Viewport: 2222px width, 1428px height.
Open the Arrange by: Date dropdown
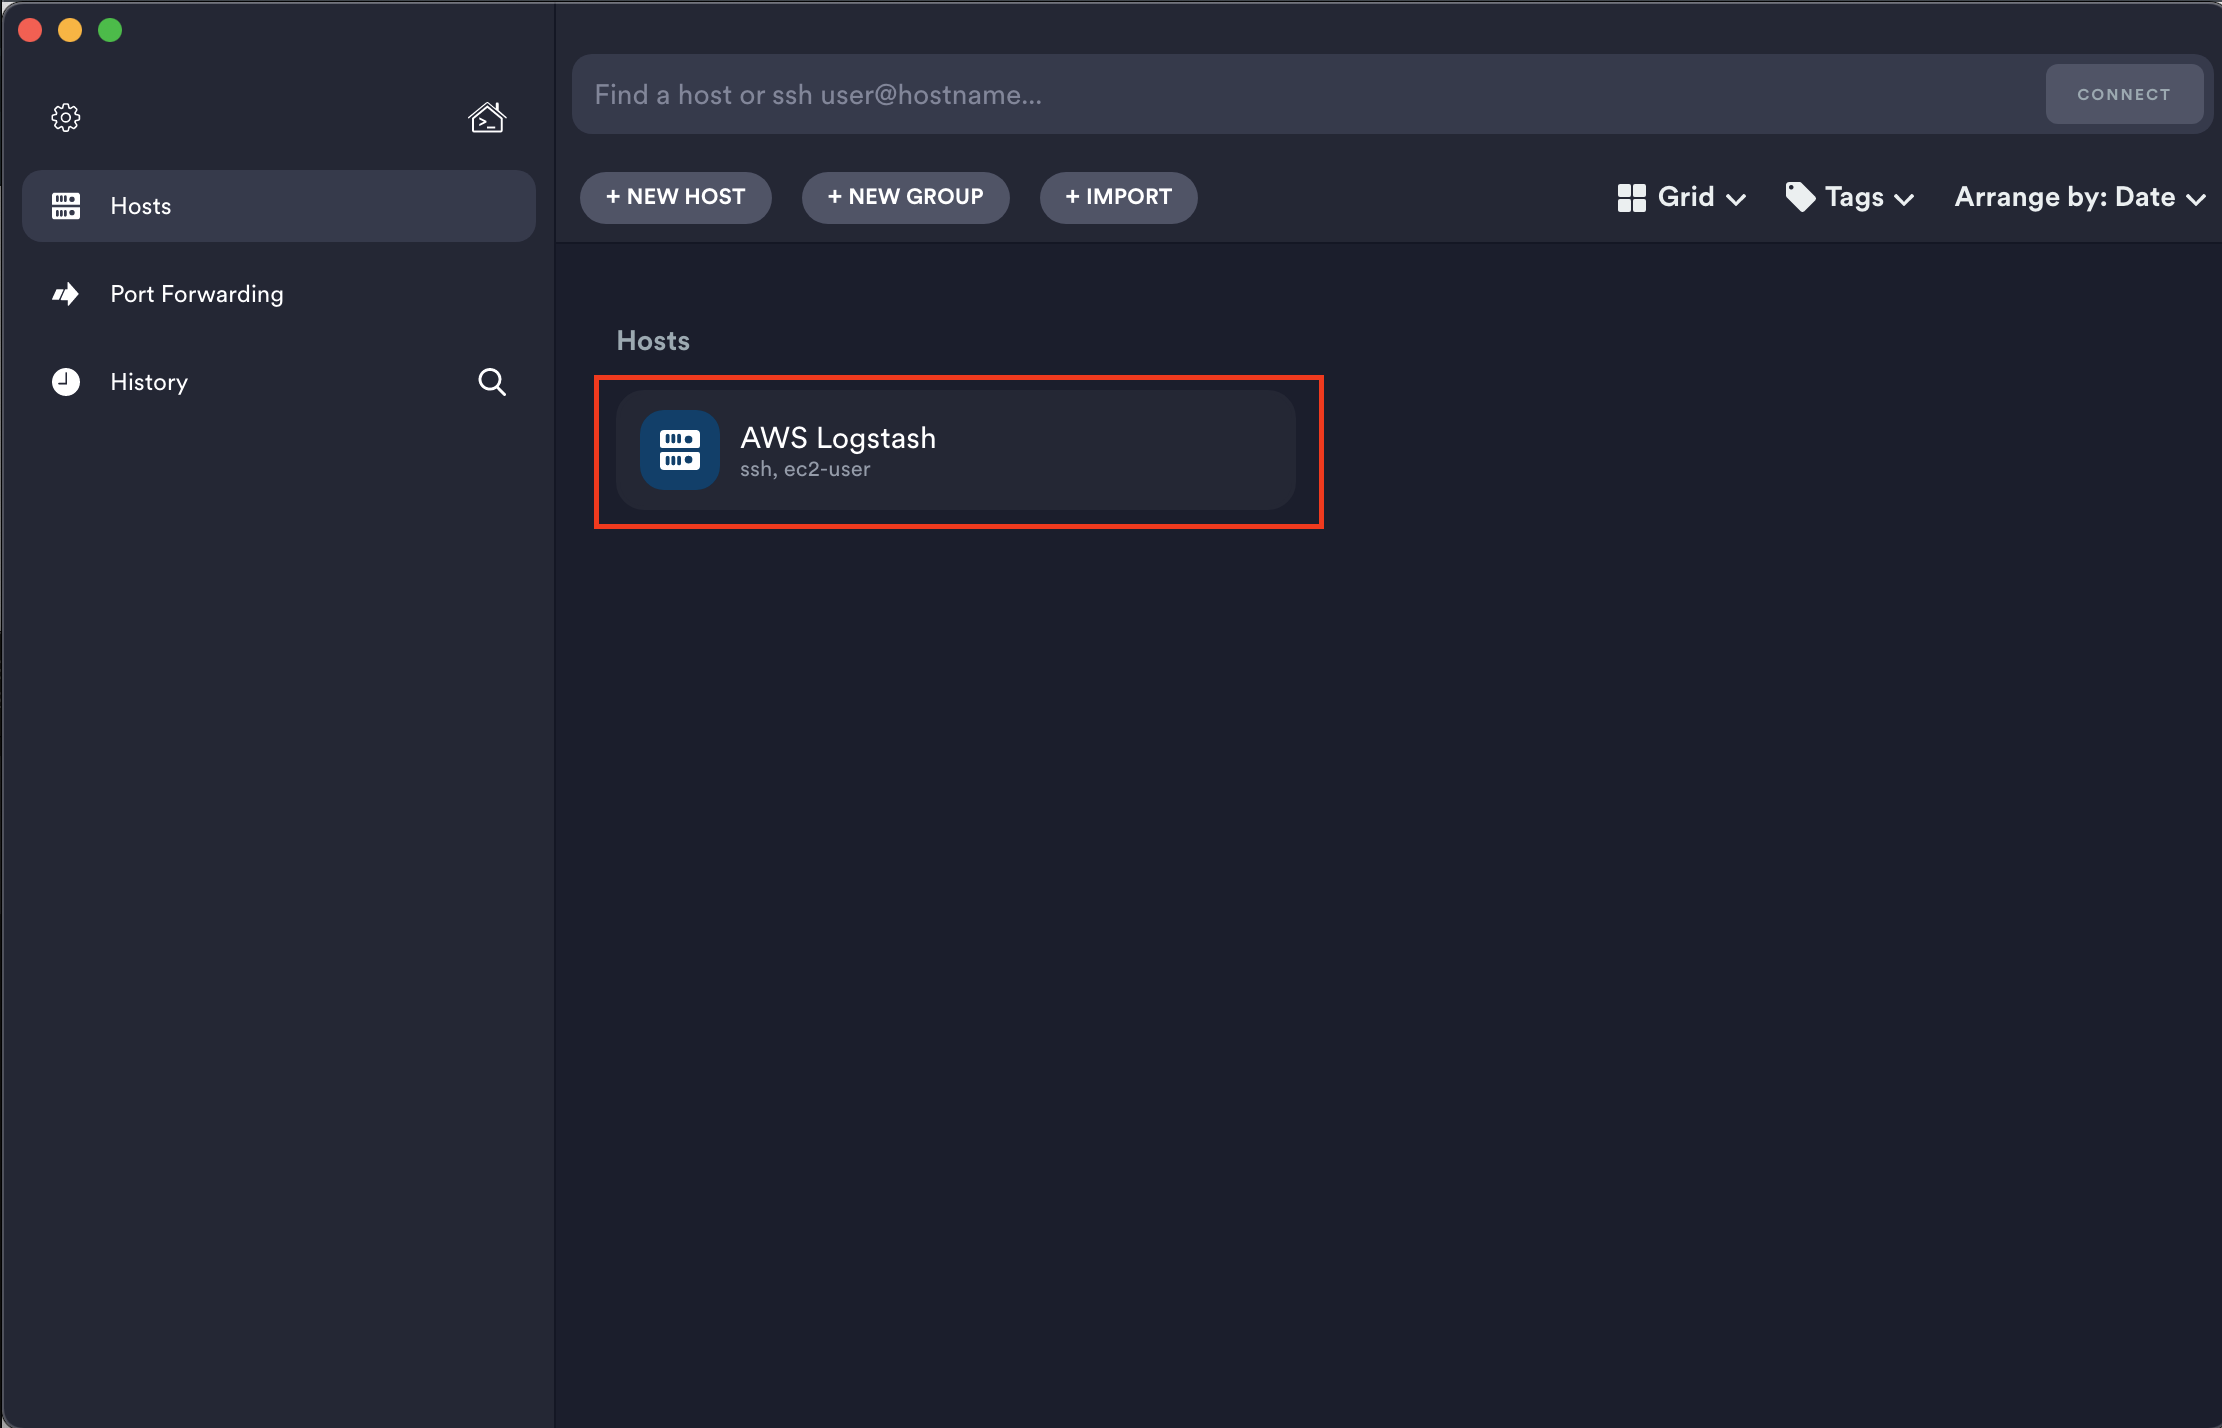2079,197
